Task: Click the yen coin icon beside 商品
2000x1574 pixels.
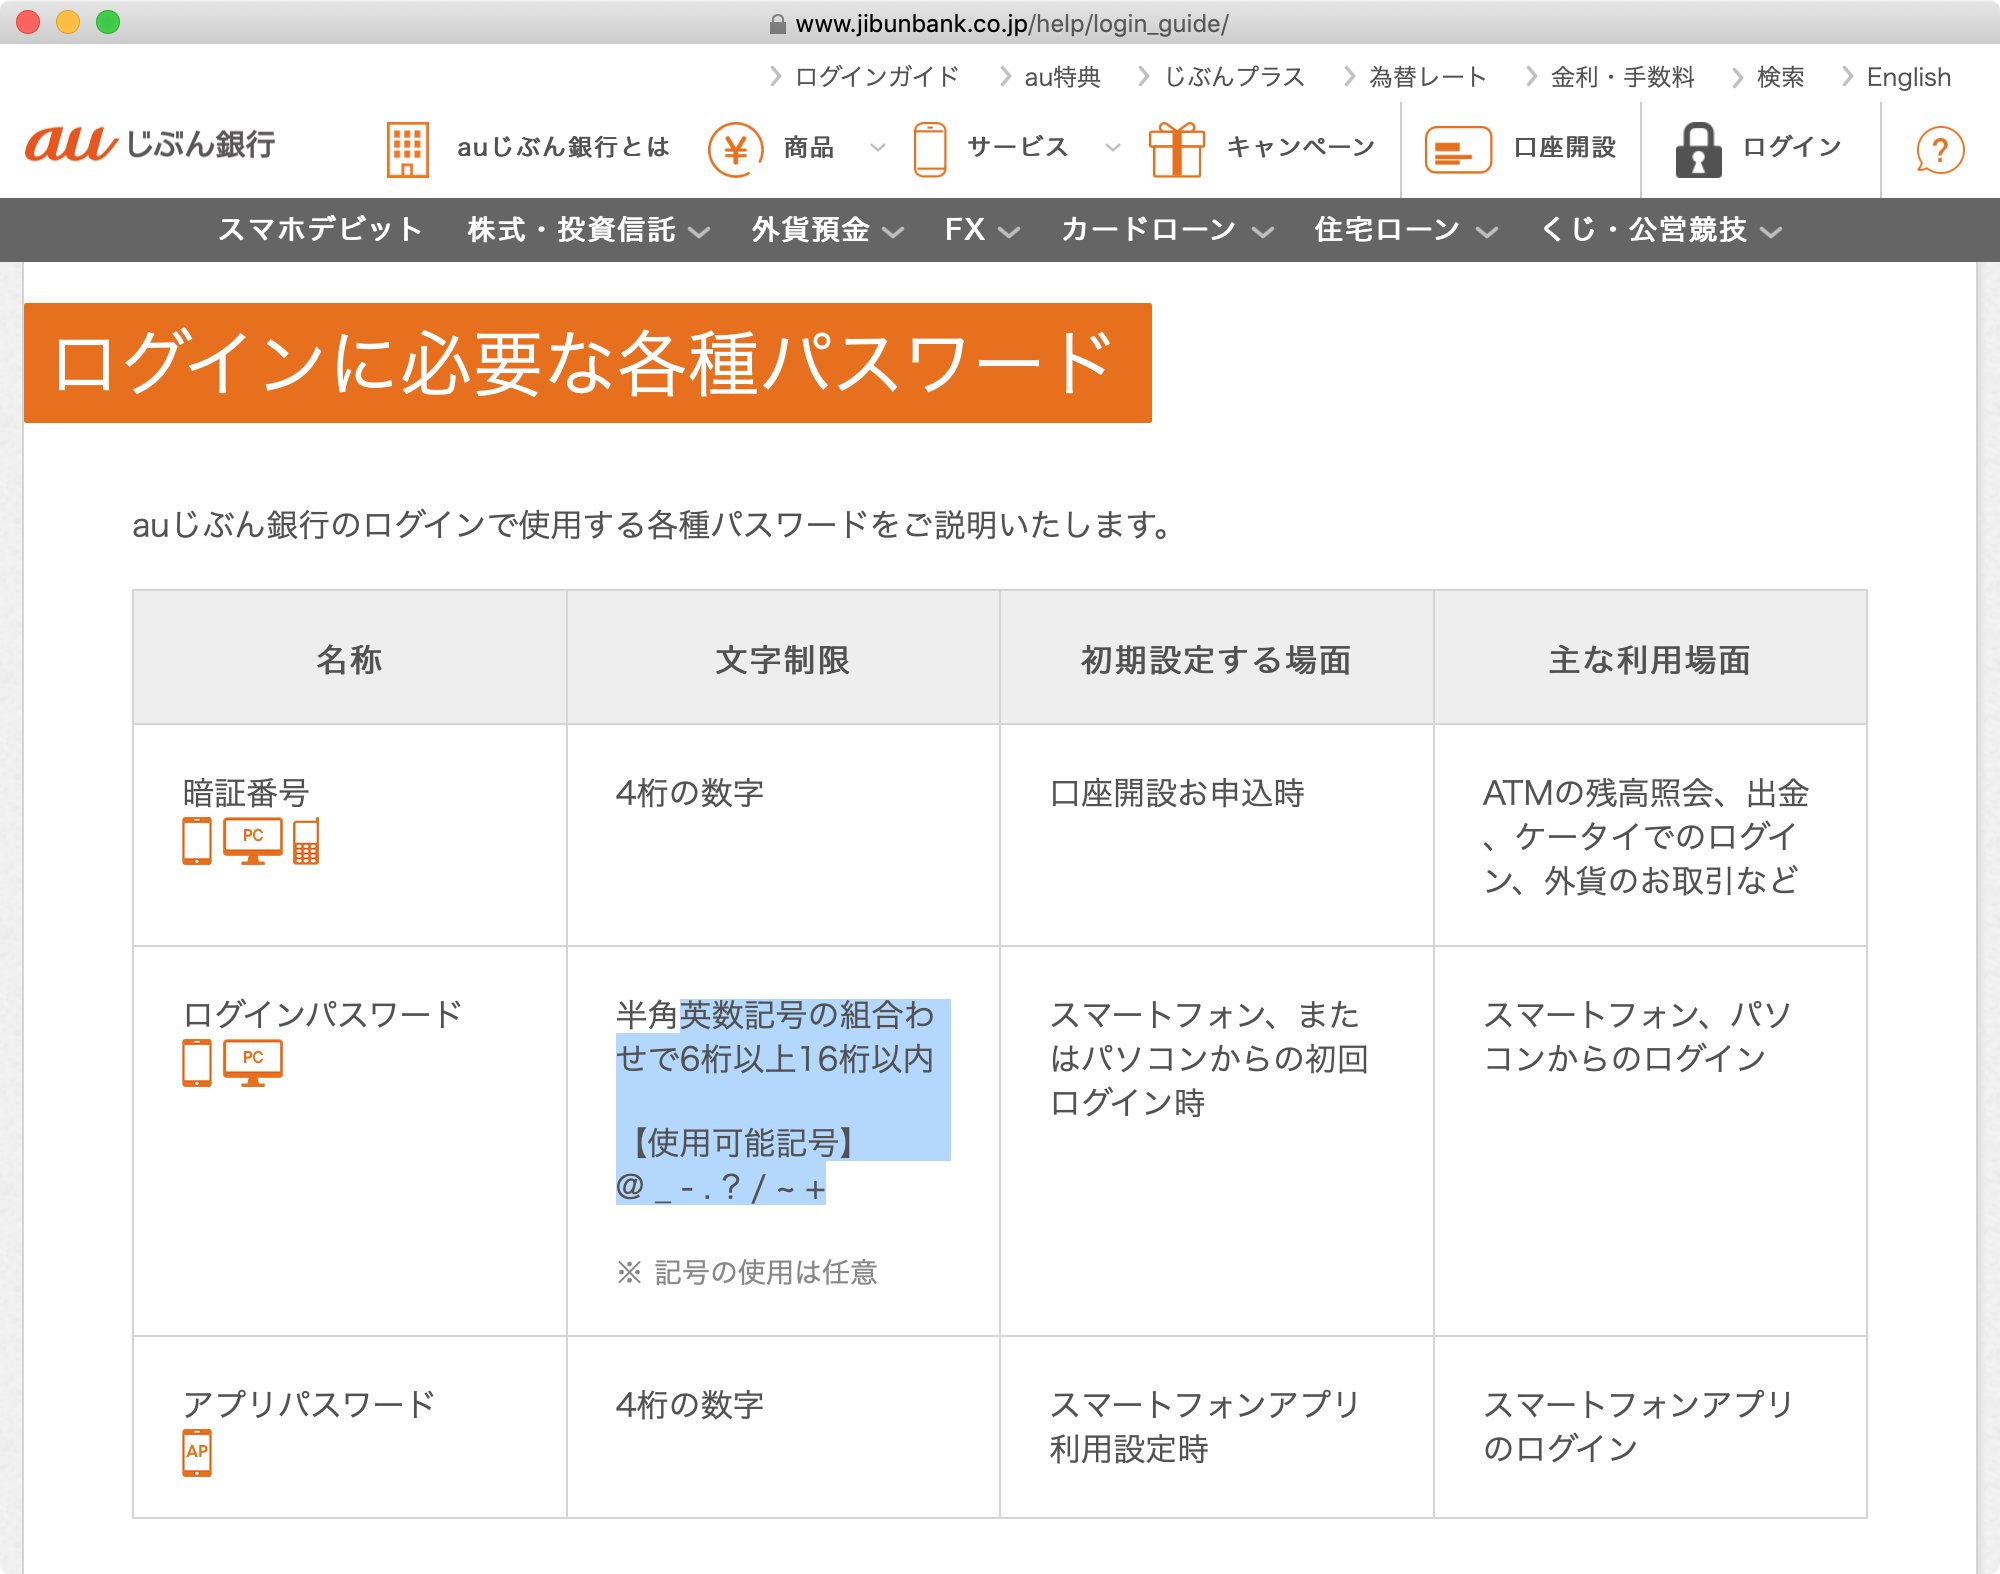Action: (x=735, y=149)
